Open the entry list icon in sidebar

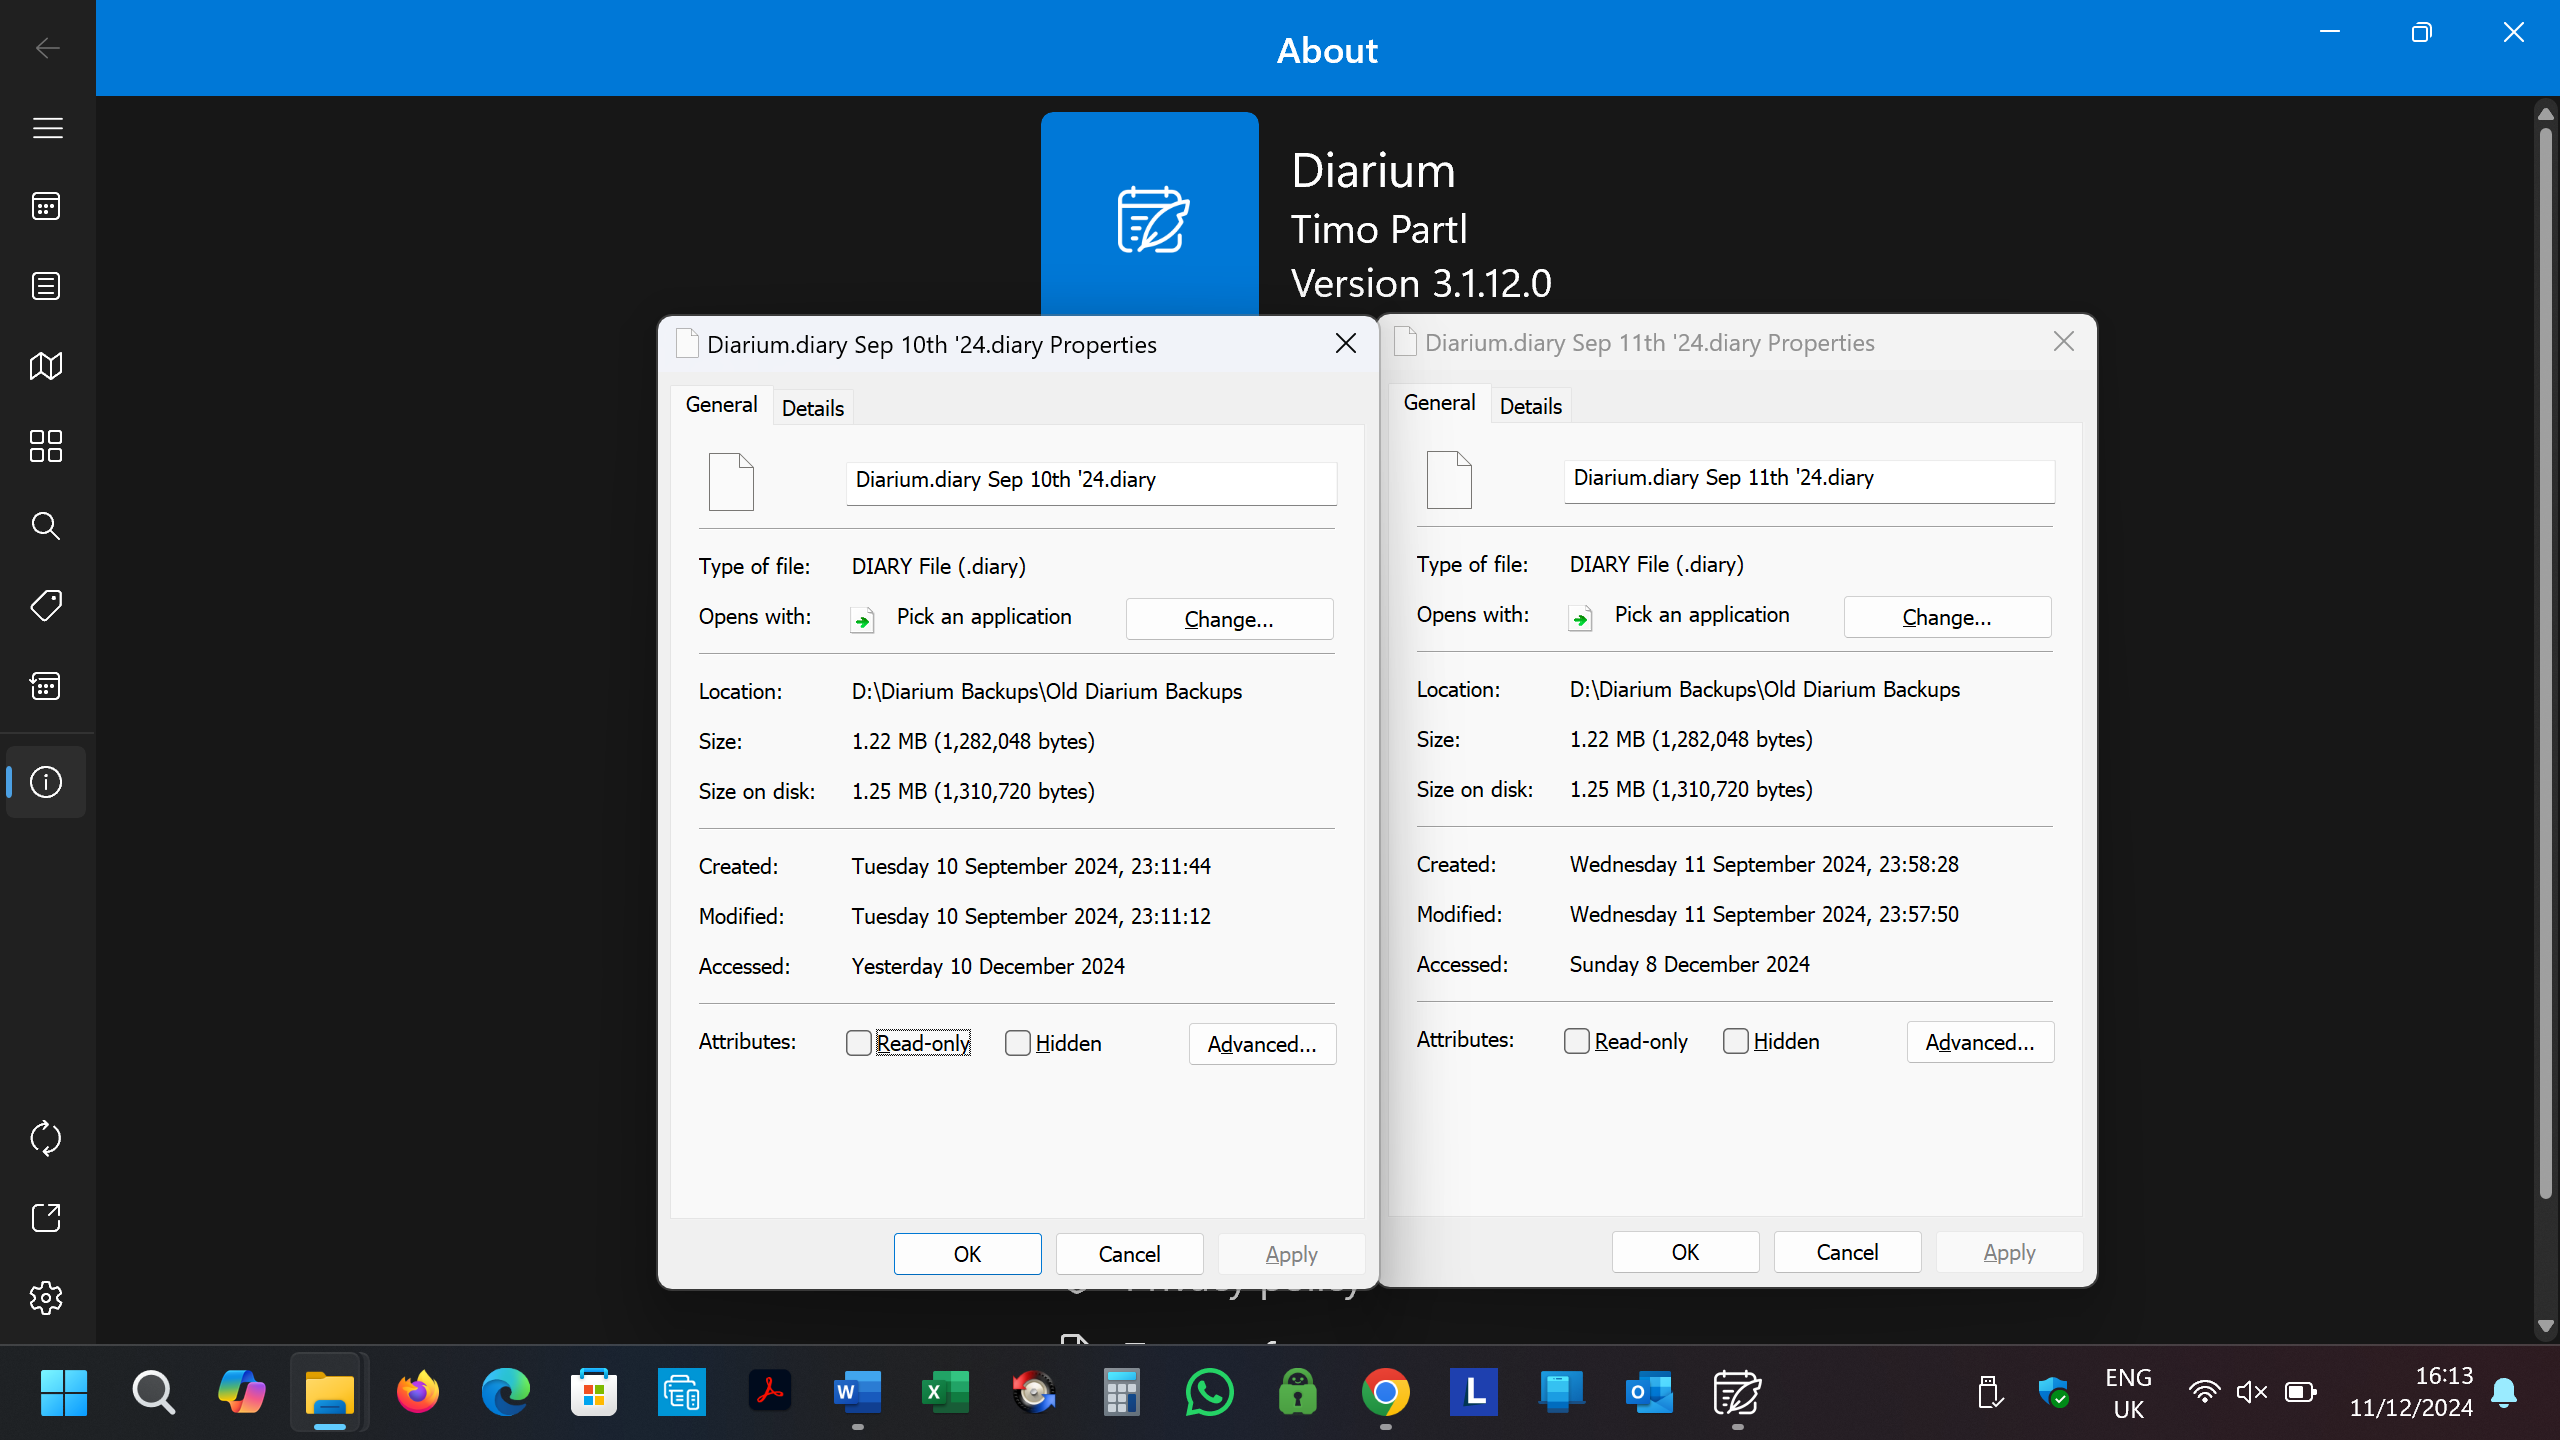coord(46,286)
